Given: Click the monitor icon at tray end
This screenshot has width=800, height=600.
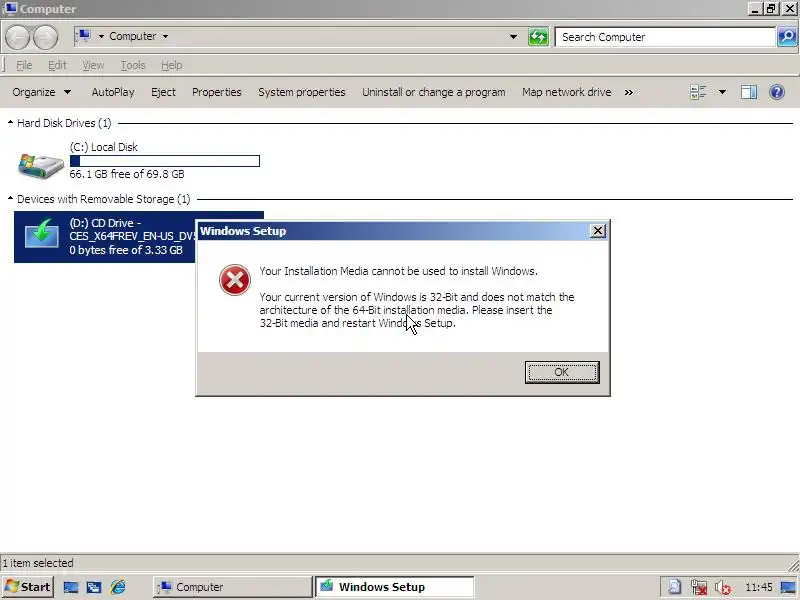Looking at the screenshot, I should (789, 588).
